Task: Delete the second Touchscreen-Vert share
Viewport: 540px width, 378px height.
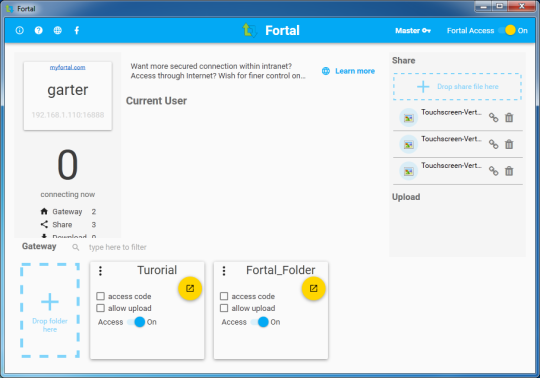Action: point(509,144)
